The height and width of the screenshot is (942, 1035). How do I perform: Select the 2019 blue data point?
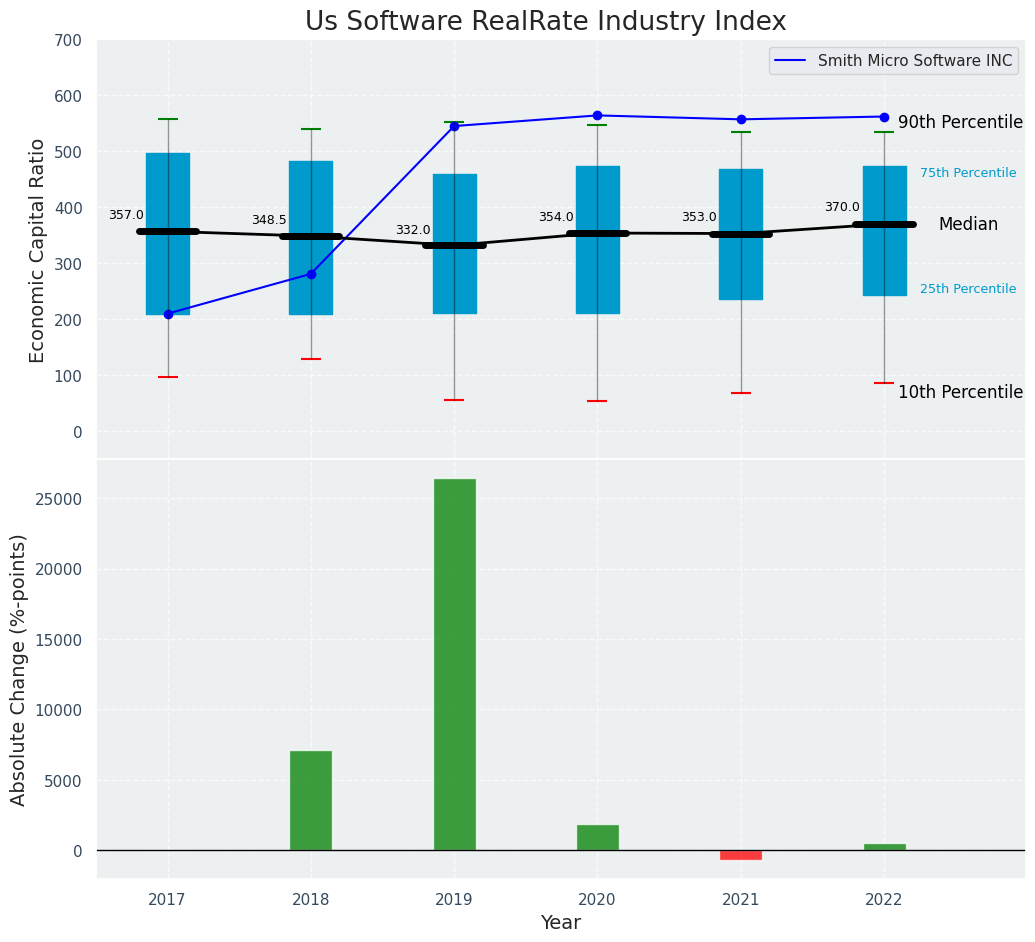(454, 126)
